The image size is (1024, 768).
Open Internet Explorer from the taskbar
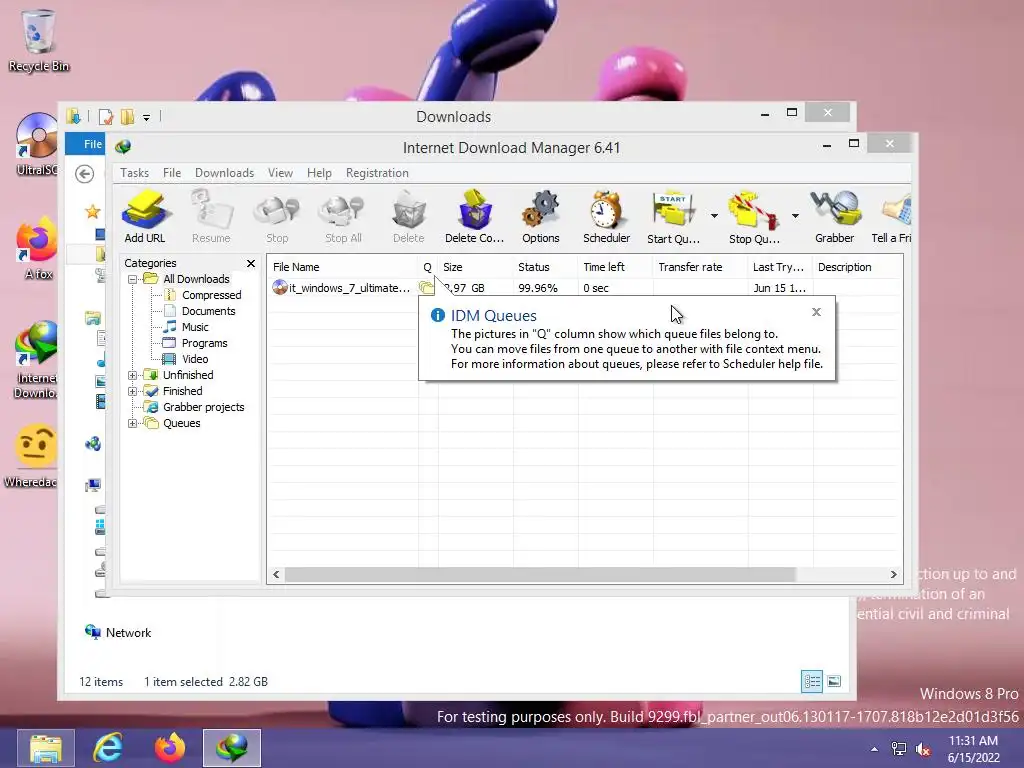108,748
